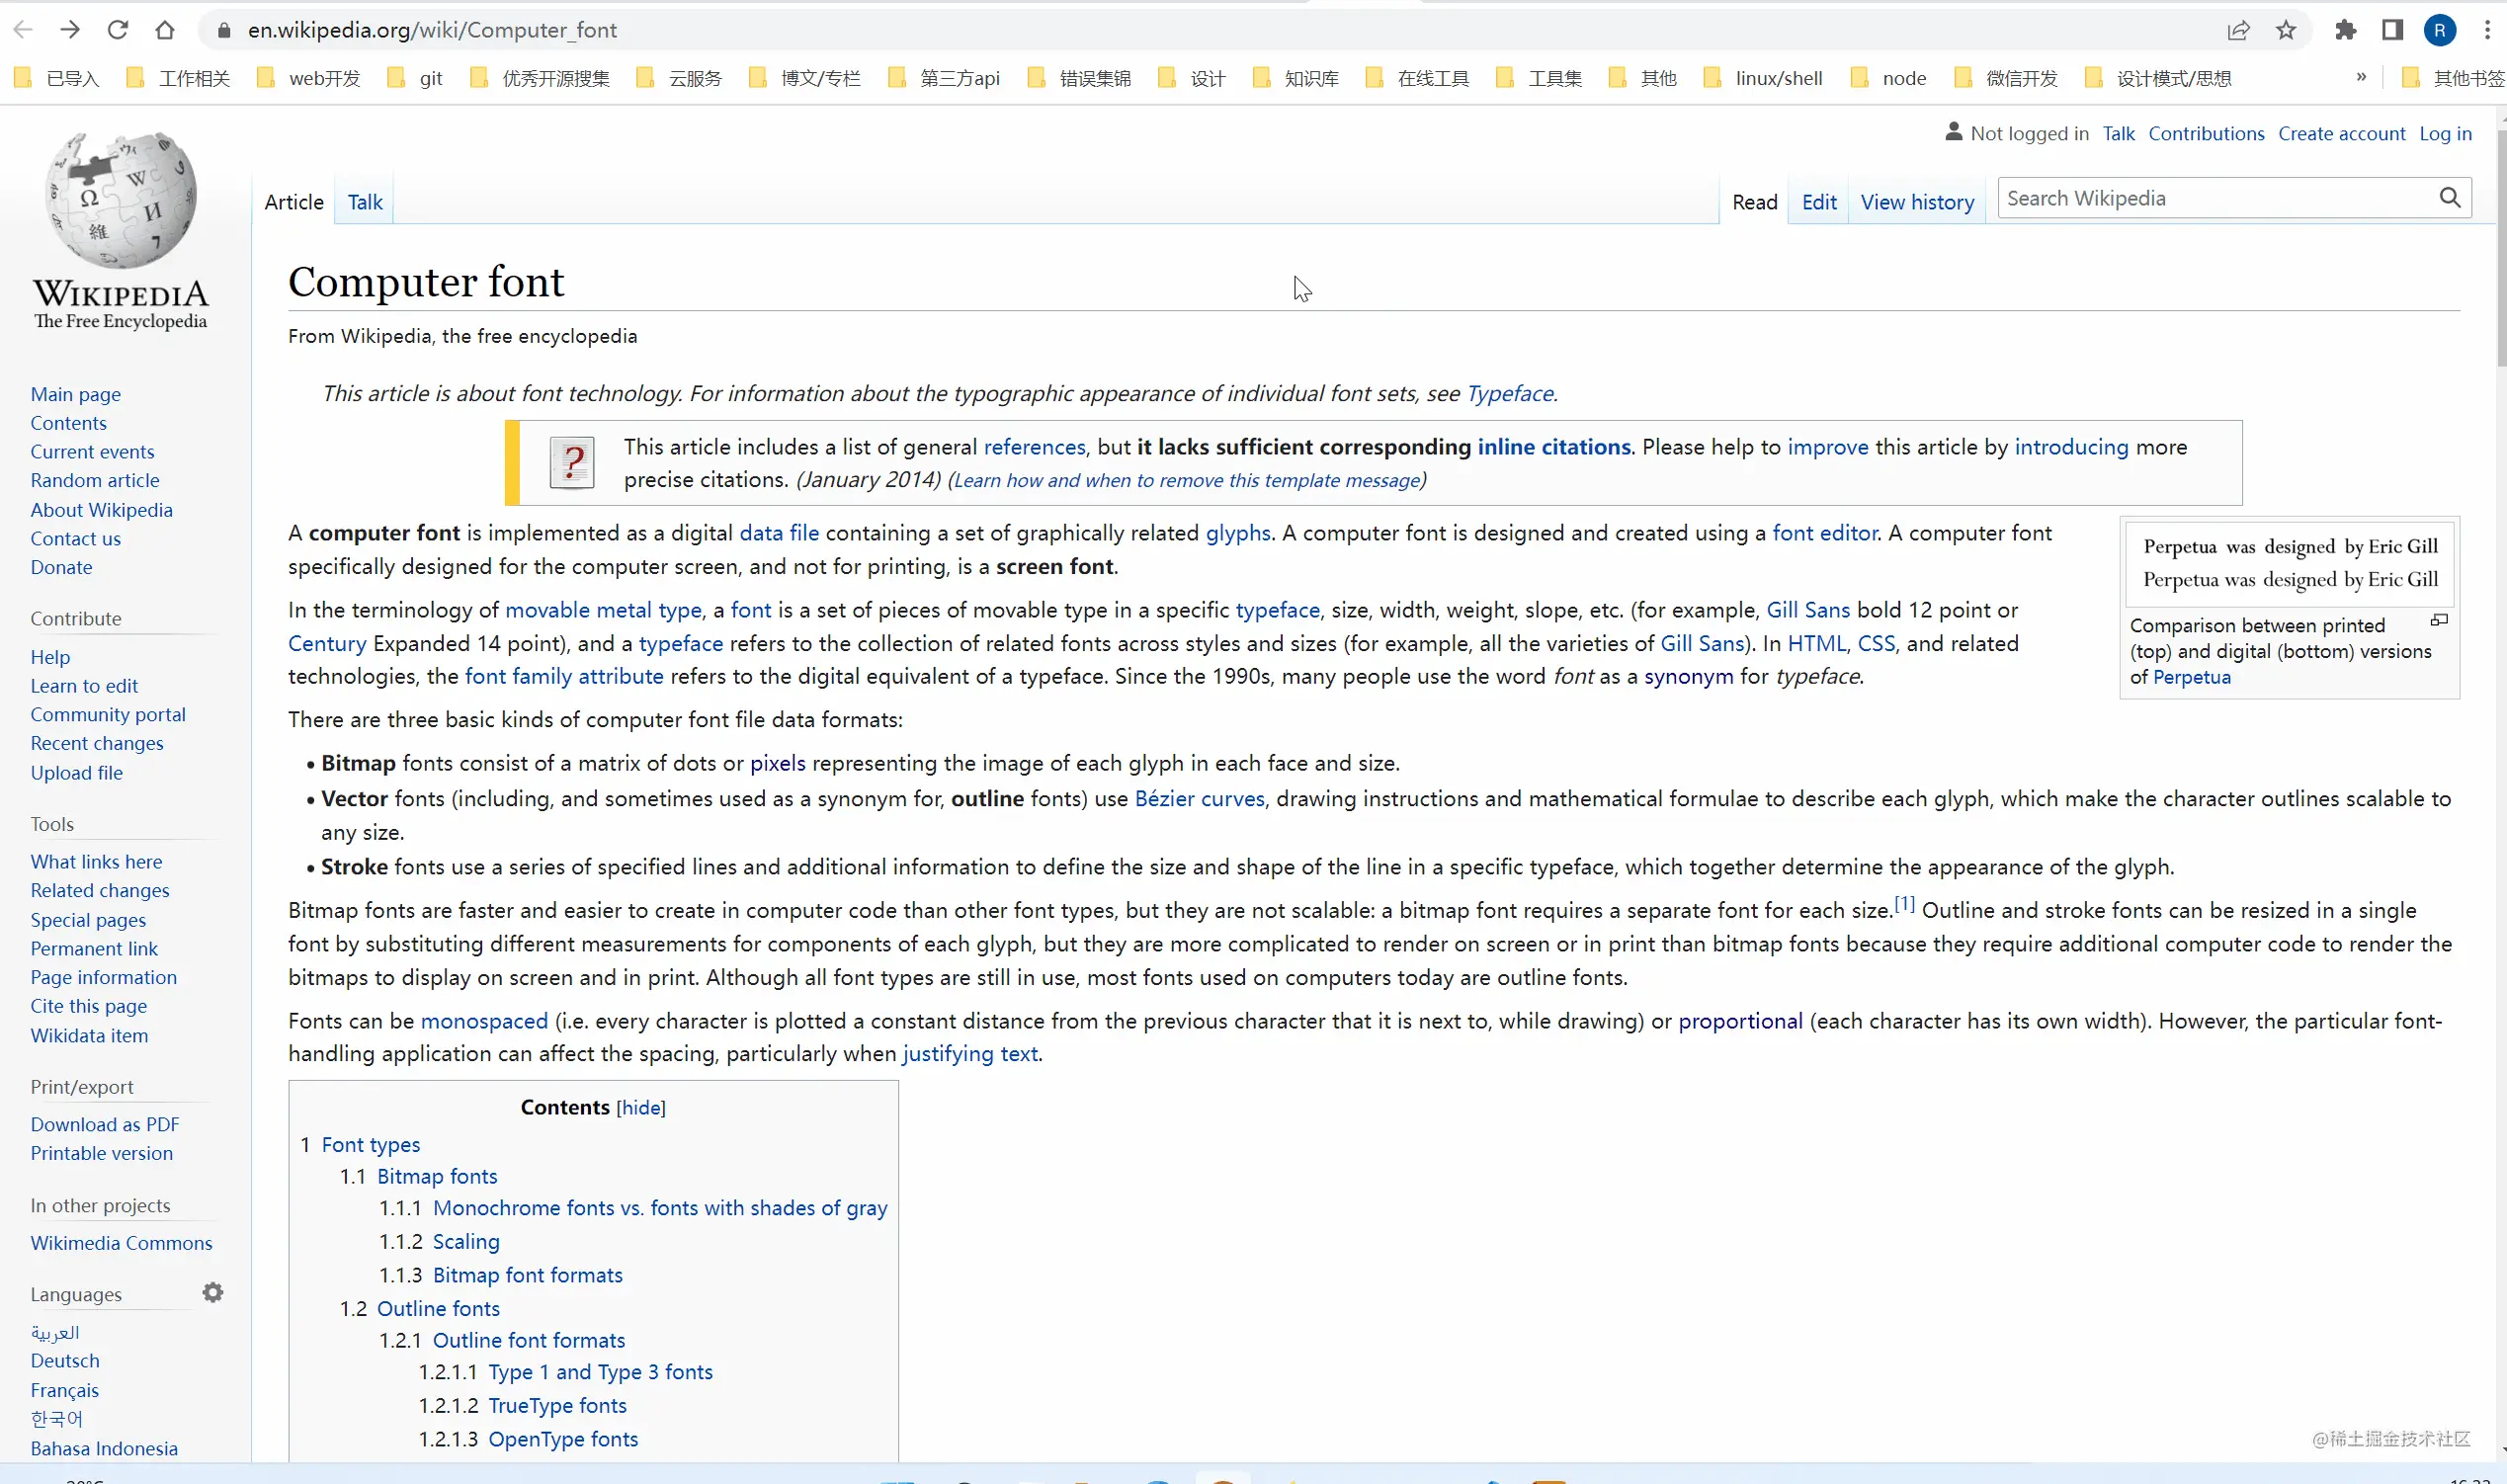Open the 其他书签 bookmarks folder
Viewport: 2507px width, 1484px height.
tap(2453, 78)
